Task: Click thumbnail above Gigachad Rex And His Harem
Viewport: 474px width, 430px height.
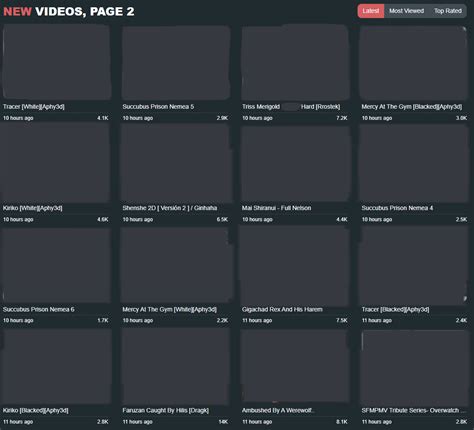Action: (x=295, y=265)
